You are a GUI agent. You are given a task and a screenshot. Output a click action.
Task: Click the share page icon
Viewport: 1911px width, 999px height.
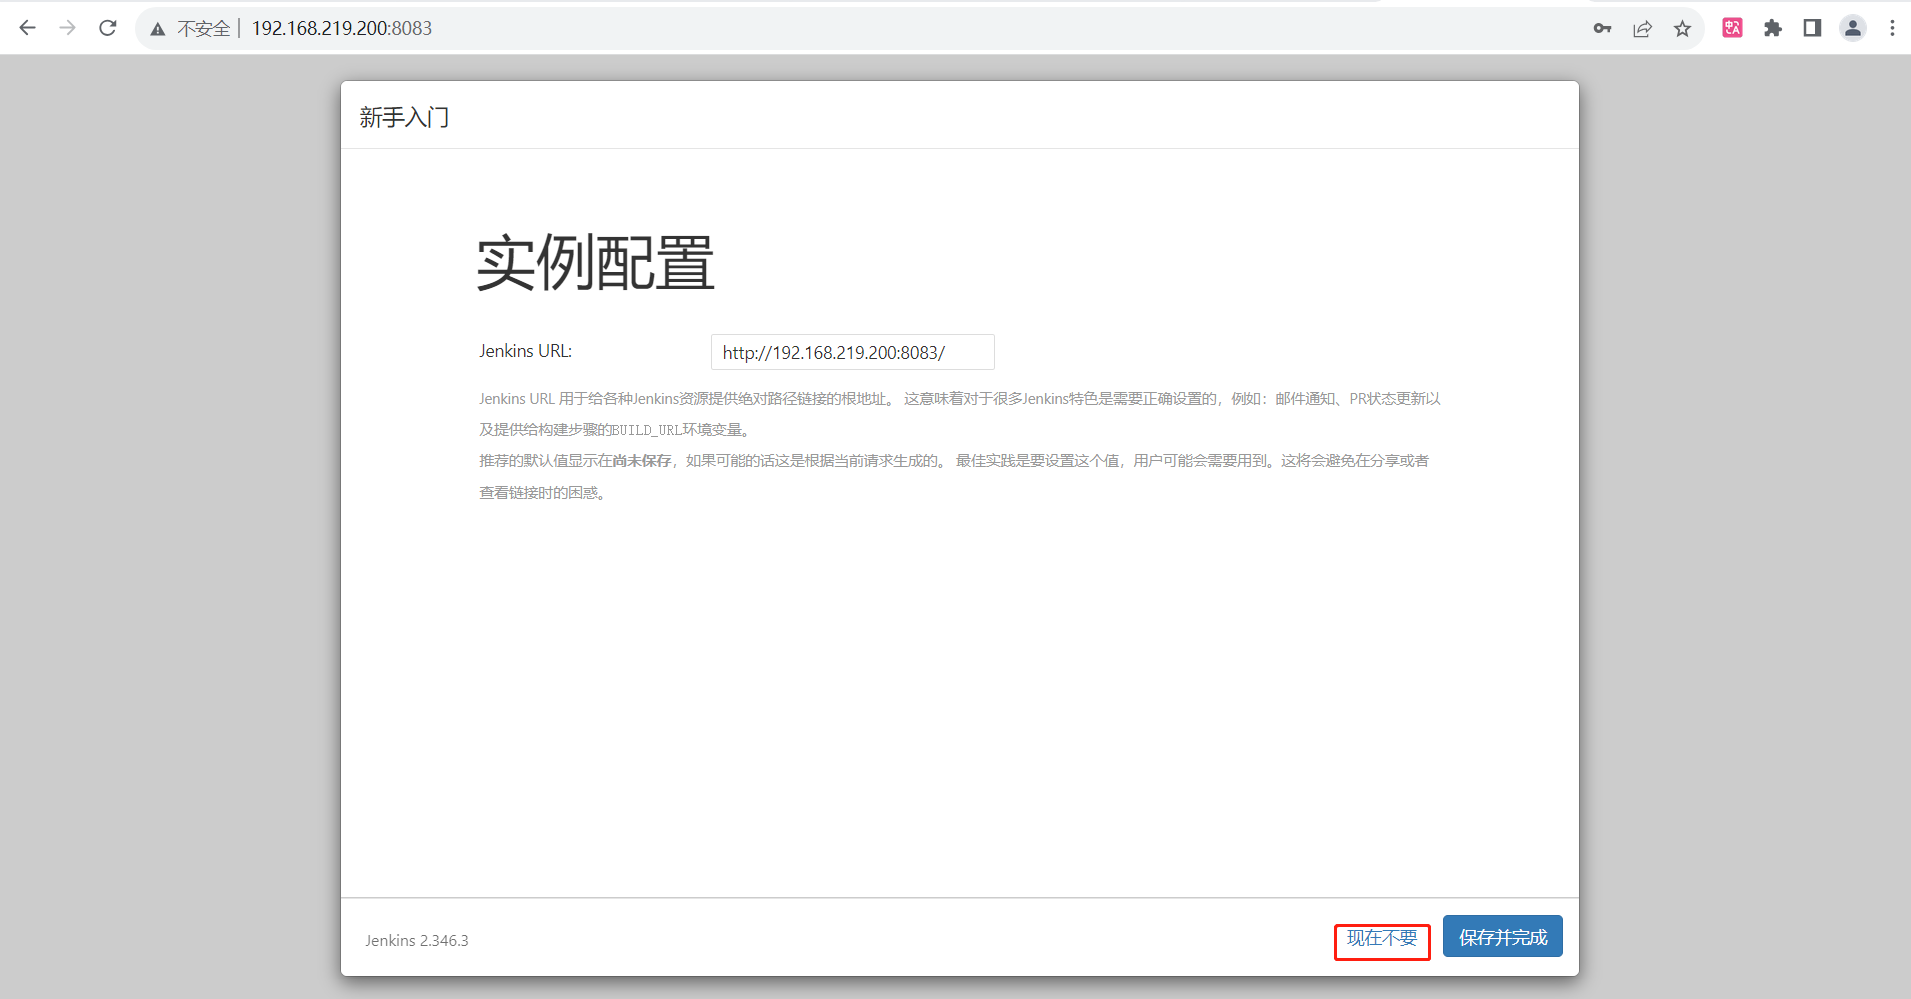(1642, 28)
